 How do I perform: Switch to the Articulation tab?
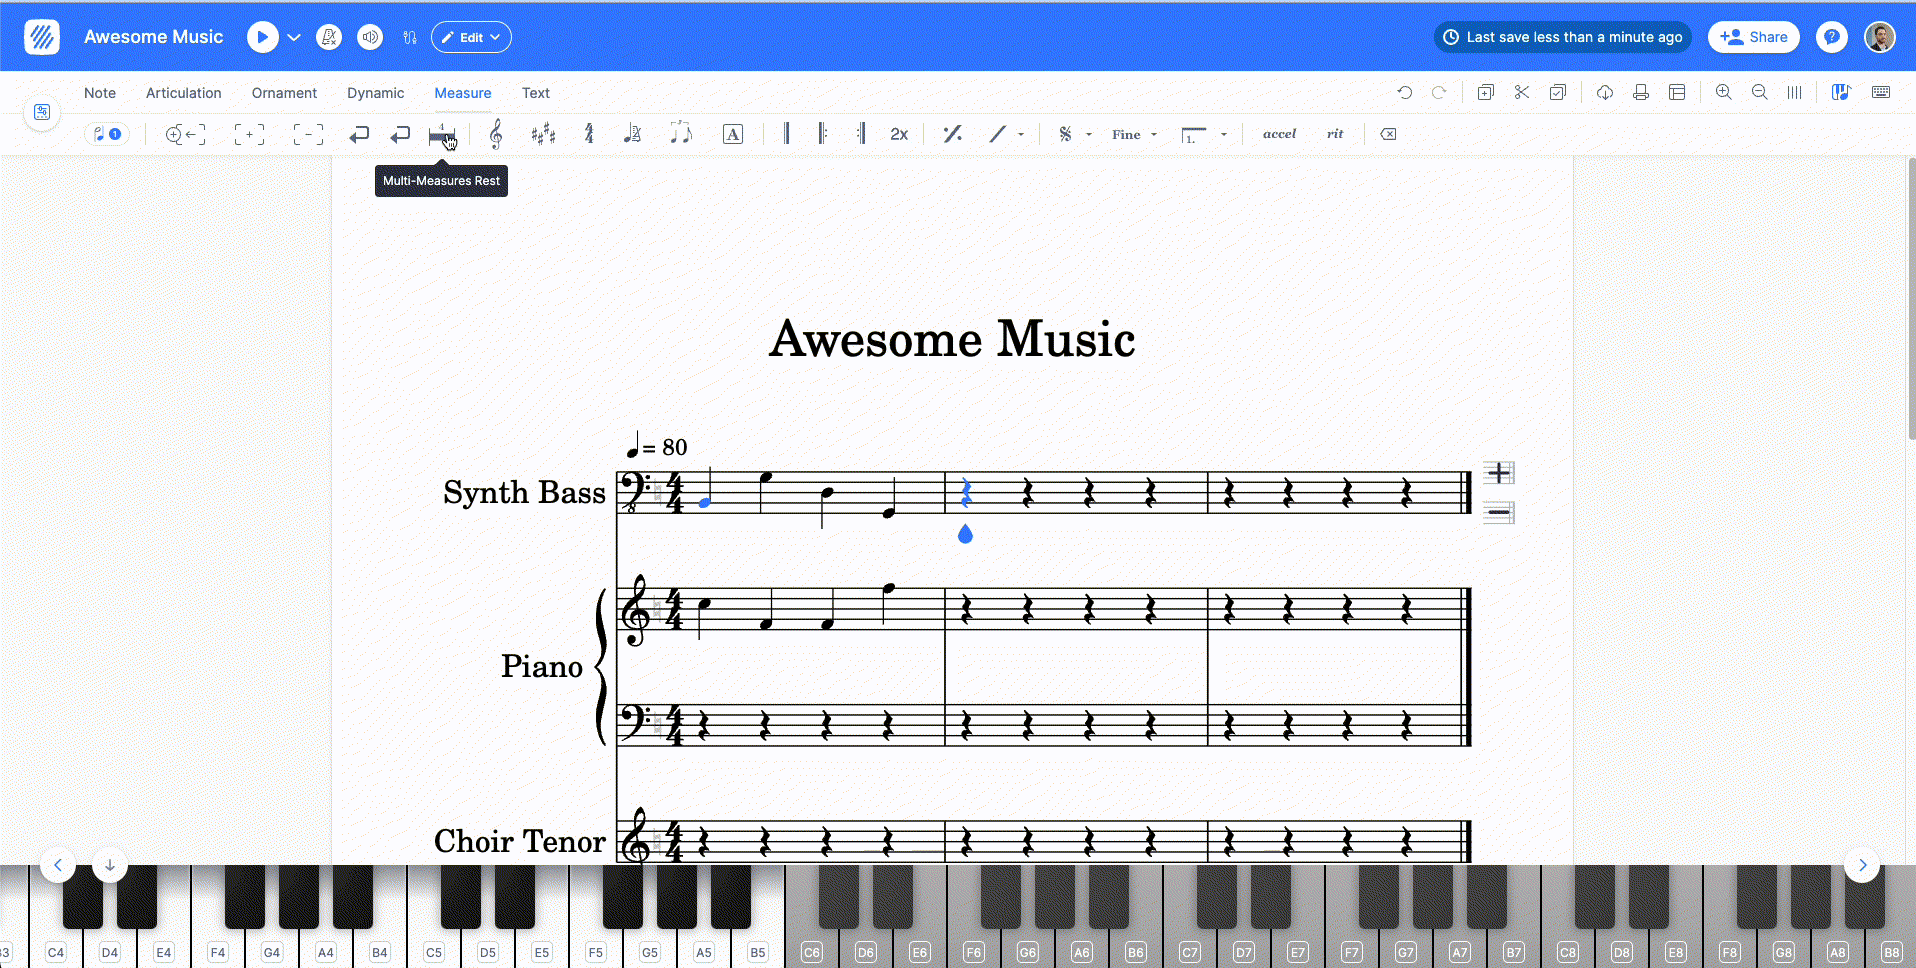pos(183,93)
